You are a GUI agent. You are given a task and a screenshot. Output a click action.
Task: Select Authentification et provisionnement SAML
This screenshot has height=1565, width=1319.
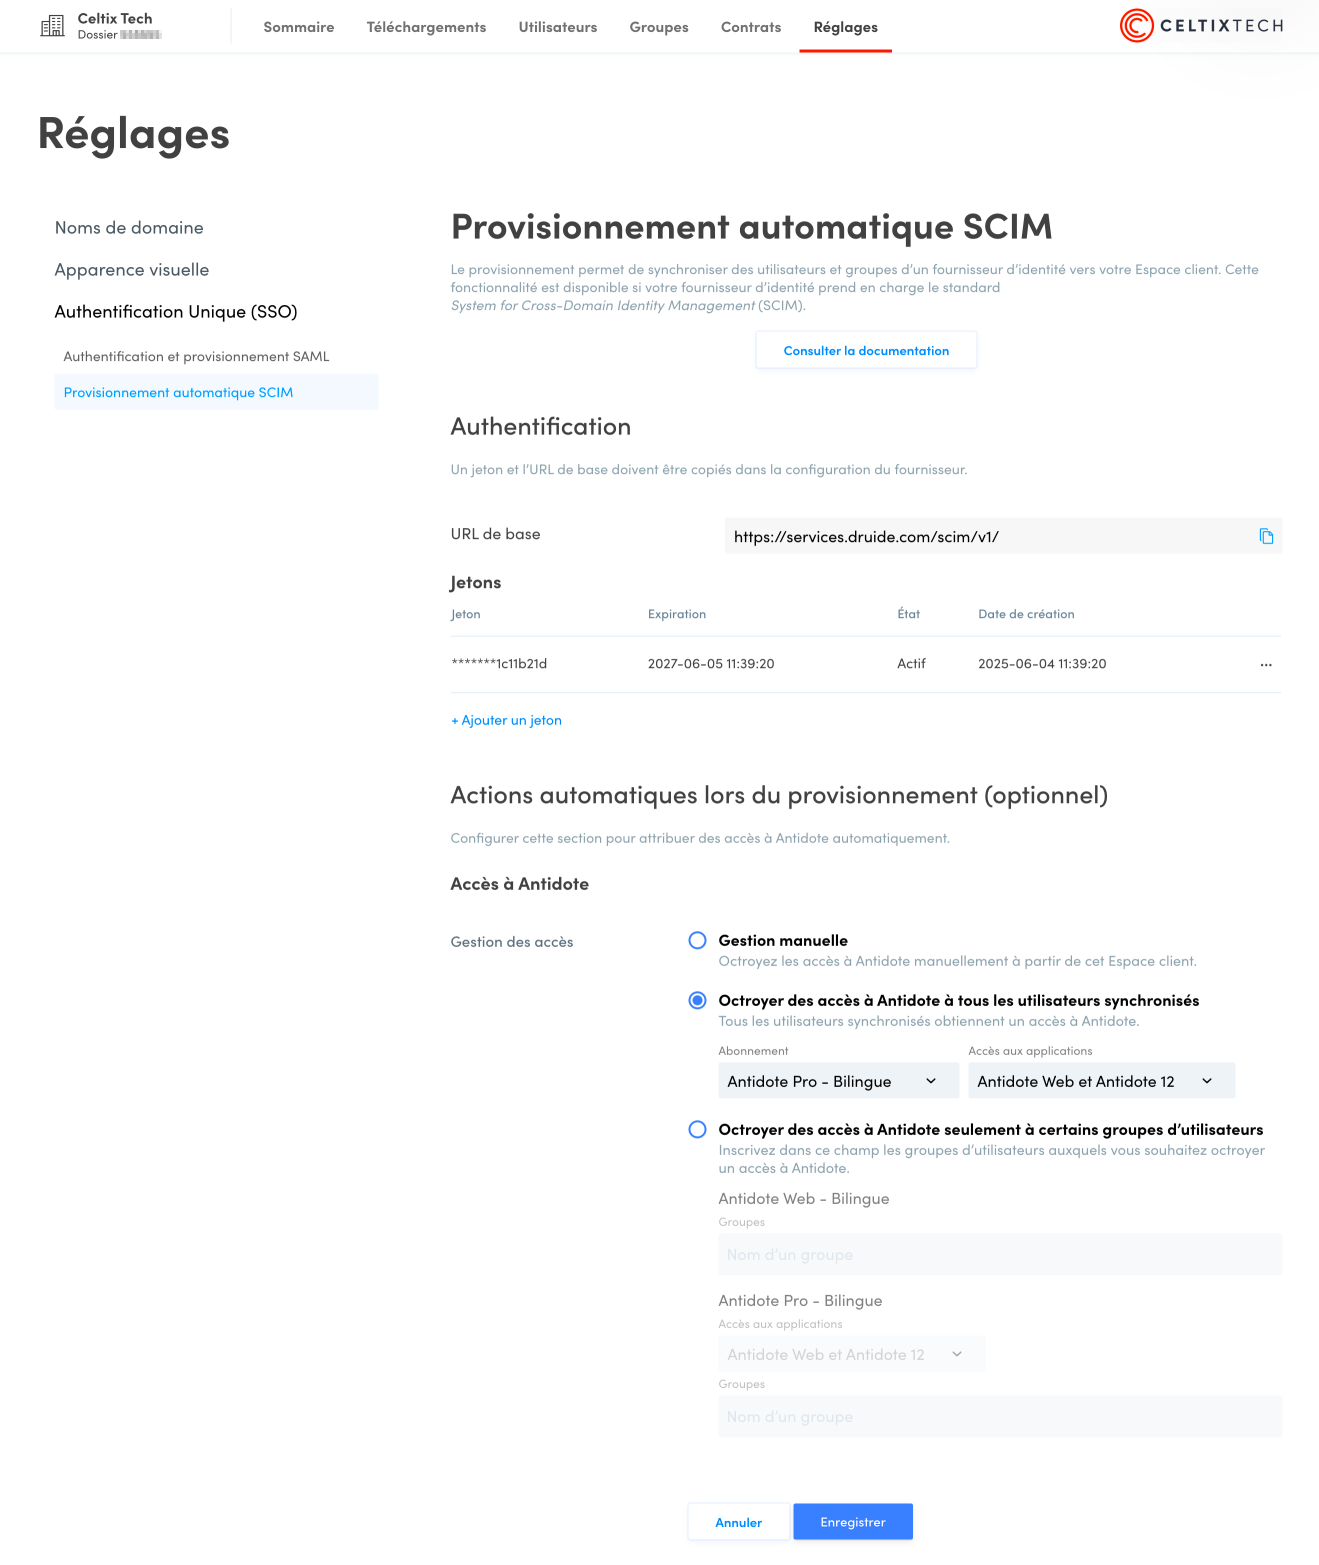click(196, 356)
